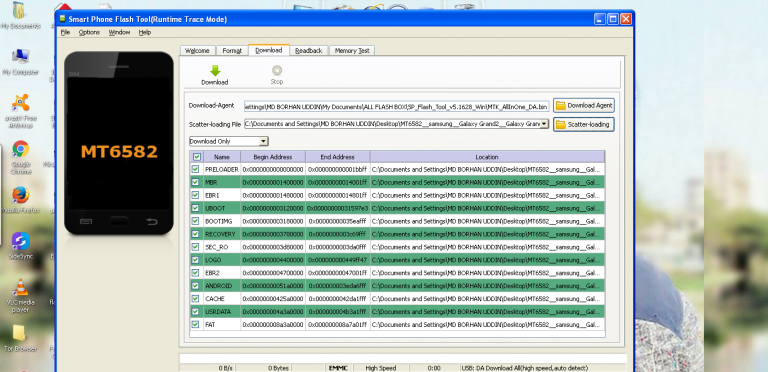Image resolution: width=768 pixels, height=372 pixels.
Task: Open the My Documents desktop icon
Action: tap(20, 11)
